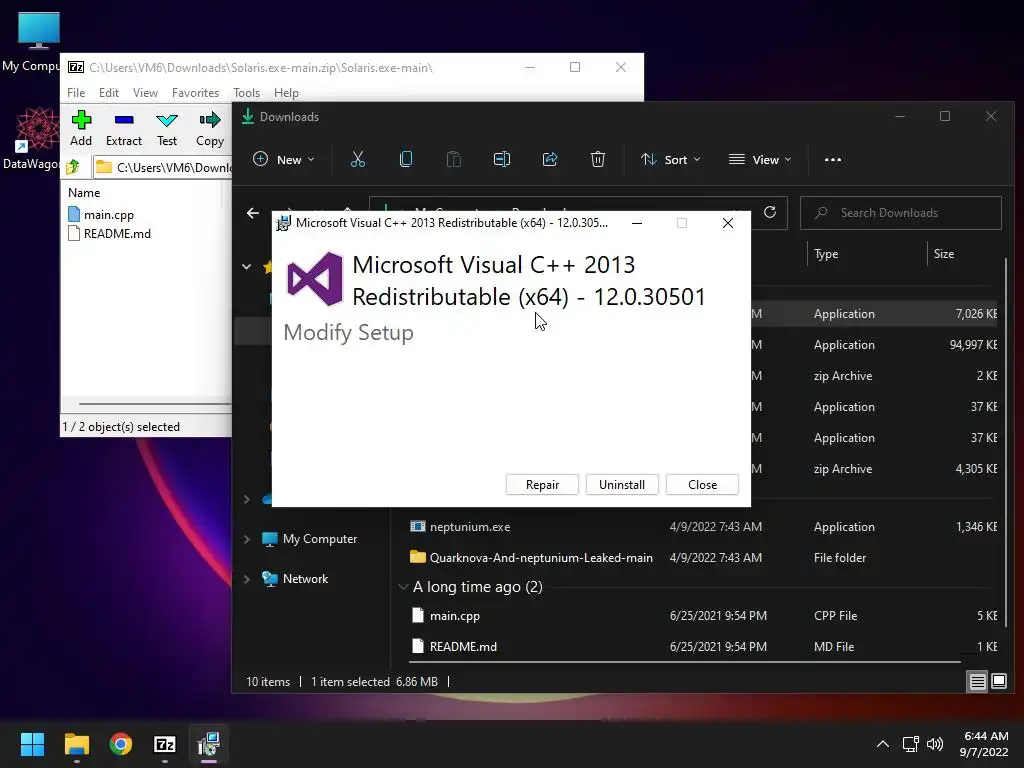The width and height of the screenshot is (1024, 768).
Task: Click the 7-Zip address path field
Action: [x=163, y=167]
